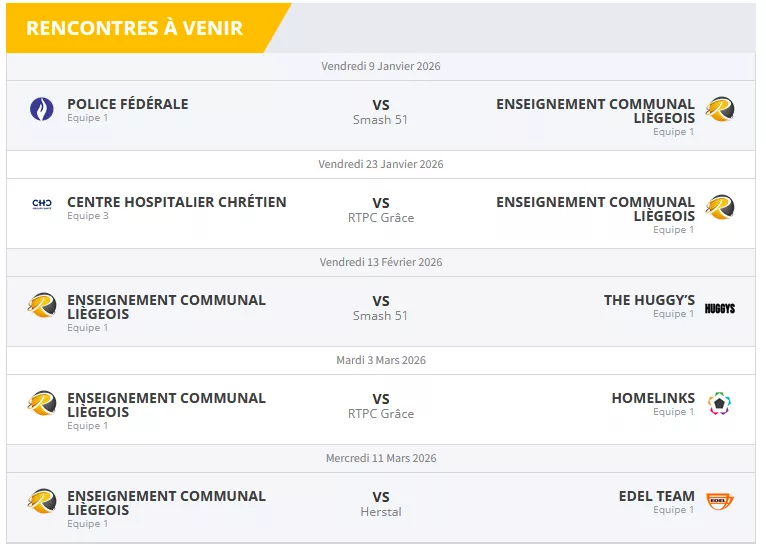Click Enseignement Communal logo in Homelinks match

[42, 404]
